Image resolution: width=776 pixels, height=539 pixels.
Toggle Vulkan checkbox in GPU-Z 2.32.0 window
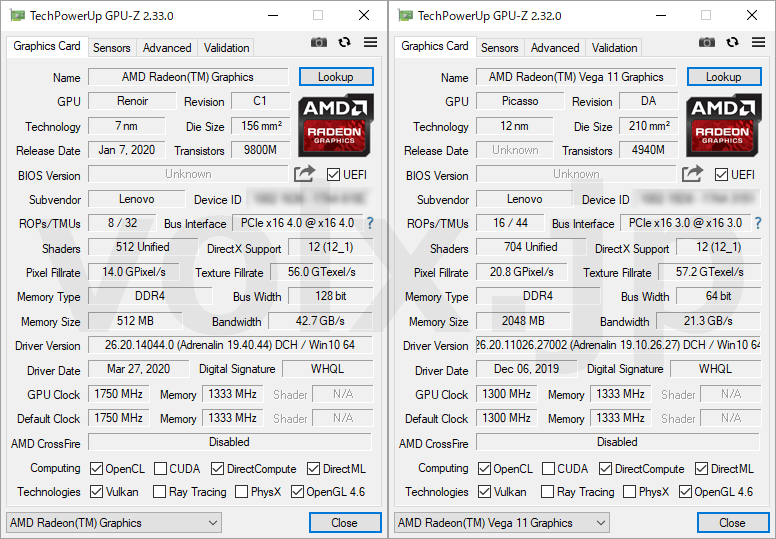click(485, 491)
